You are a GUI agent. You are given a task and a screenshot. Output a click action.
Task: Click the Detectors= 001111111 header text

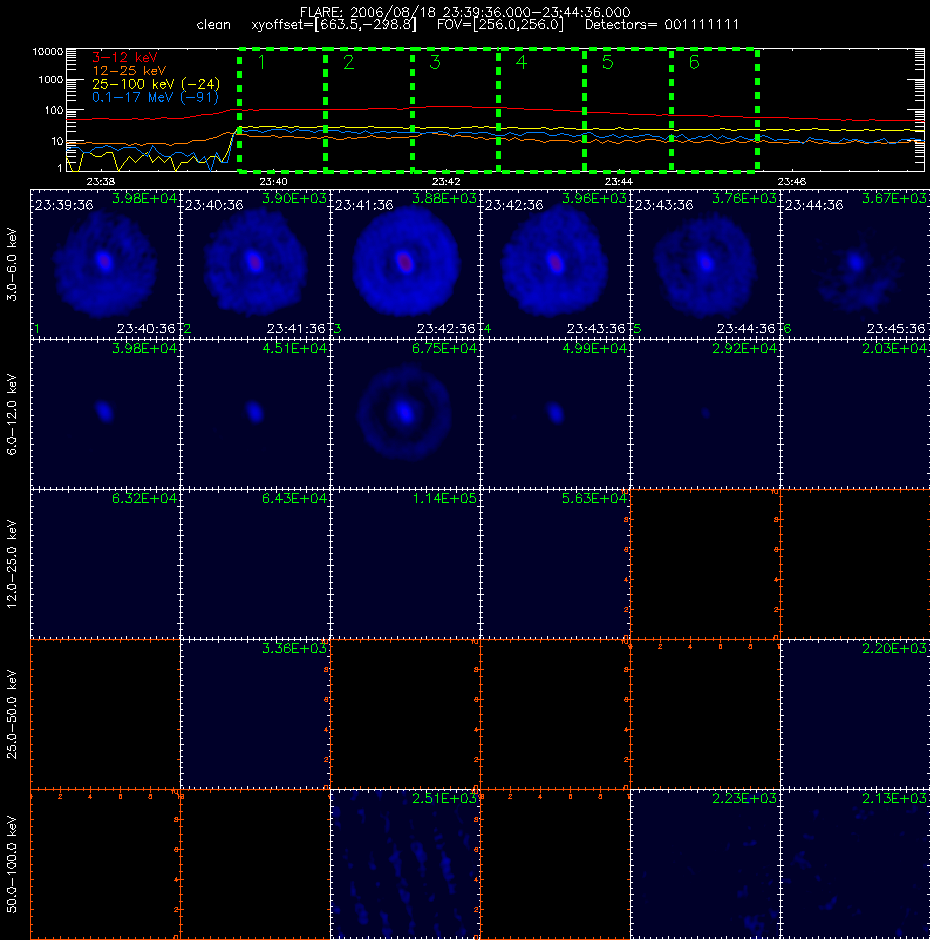click(x=662, y=25)
